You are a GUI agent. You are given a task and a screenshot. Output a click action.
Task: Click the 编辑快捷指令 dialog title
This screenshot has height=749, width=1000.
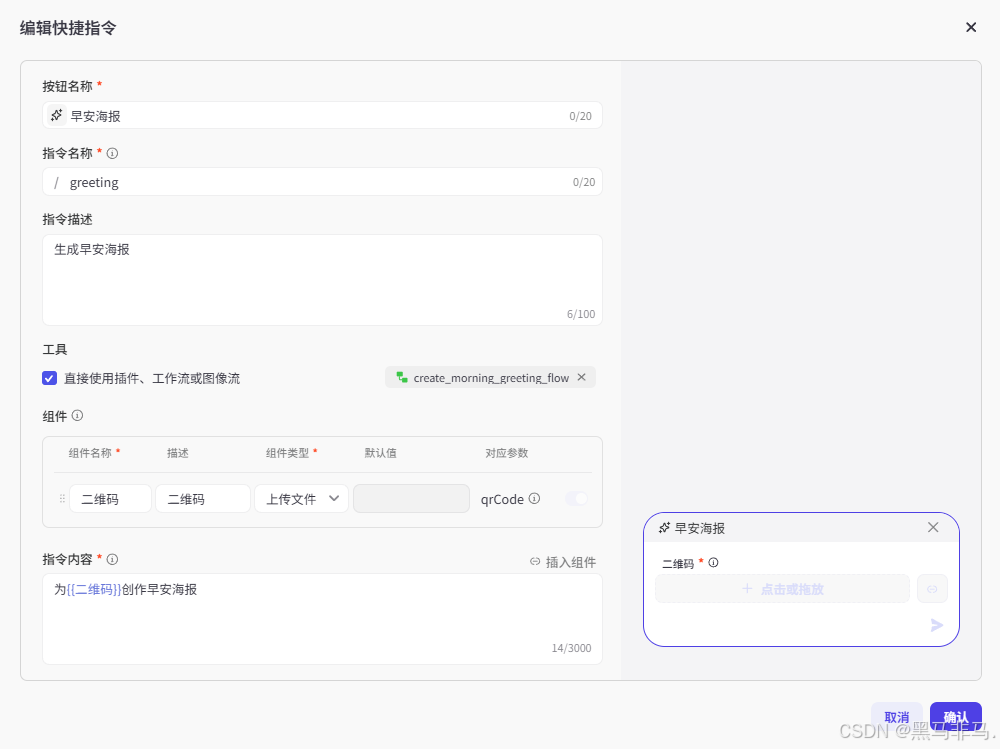click(68, 27)
